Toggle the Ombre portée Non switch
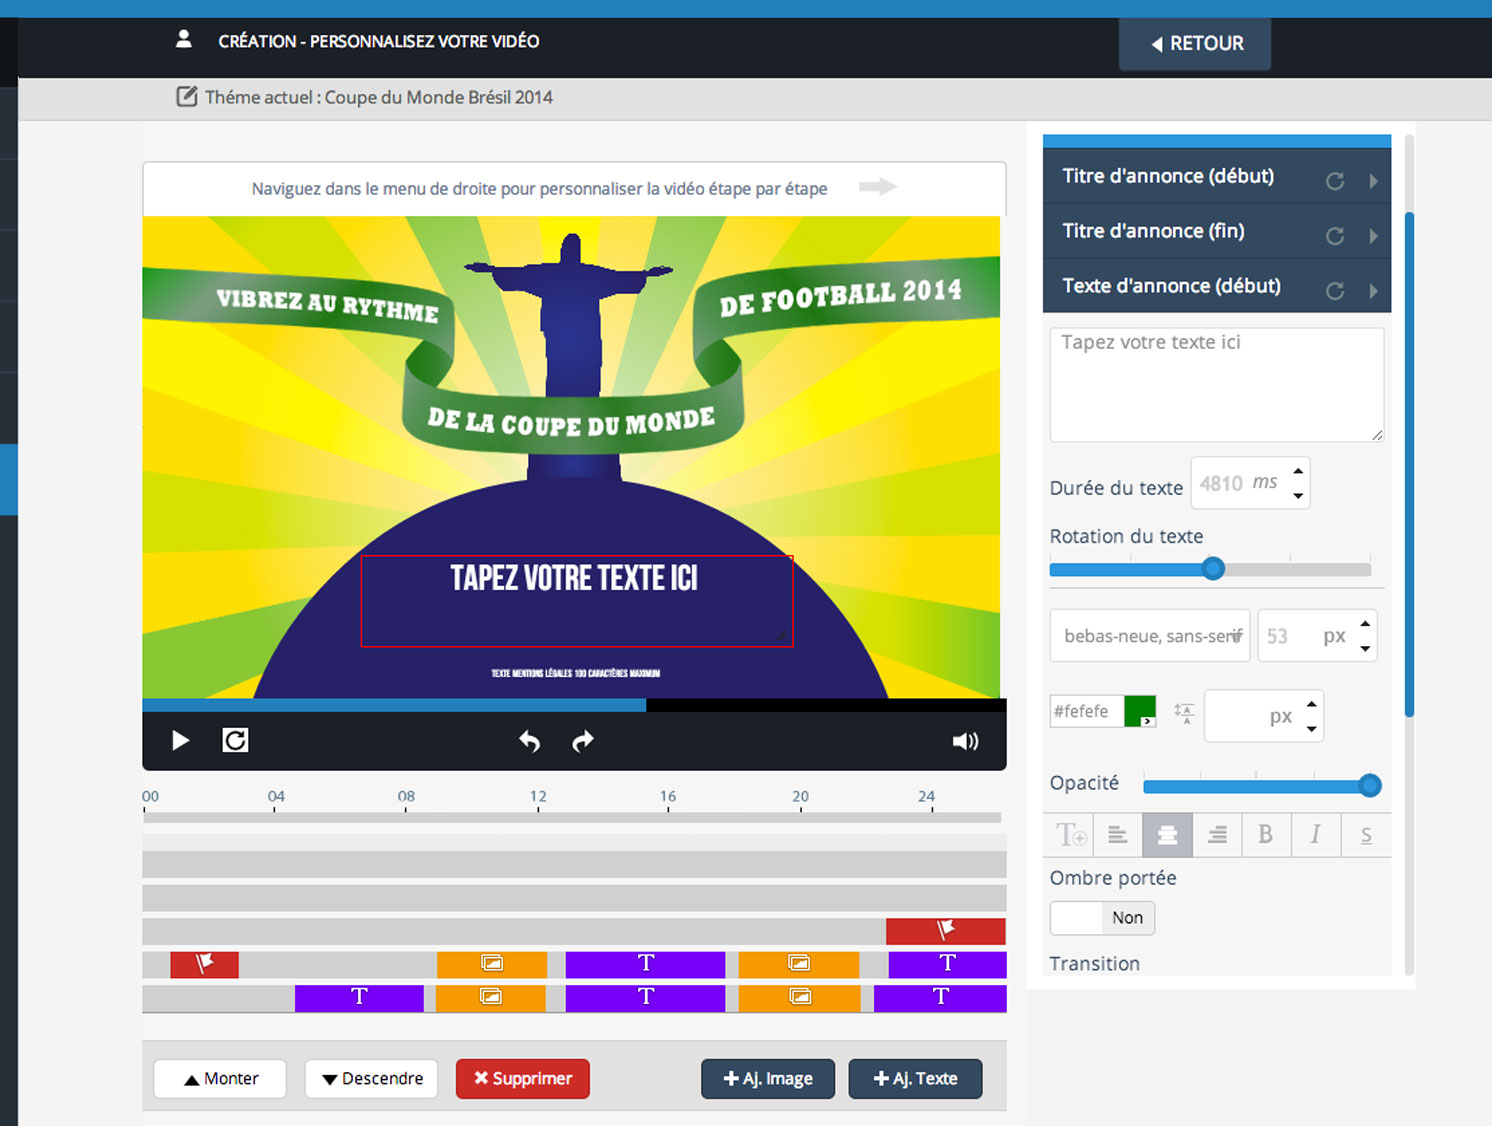Screen dimensions: 1492x1126 click(x=1102, y=918)
